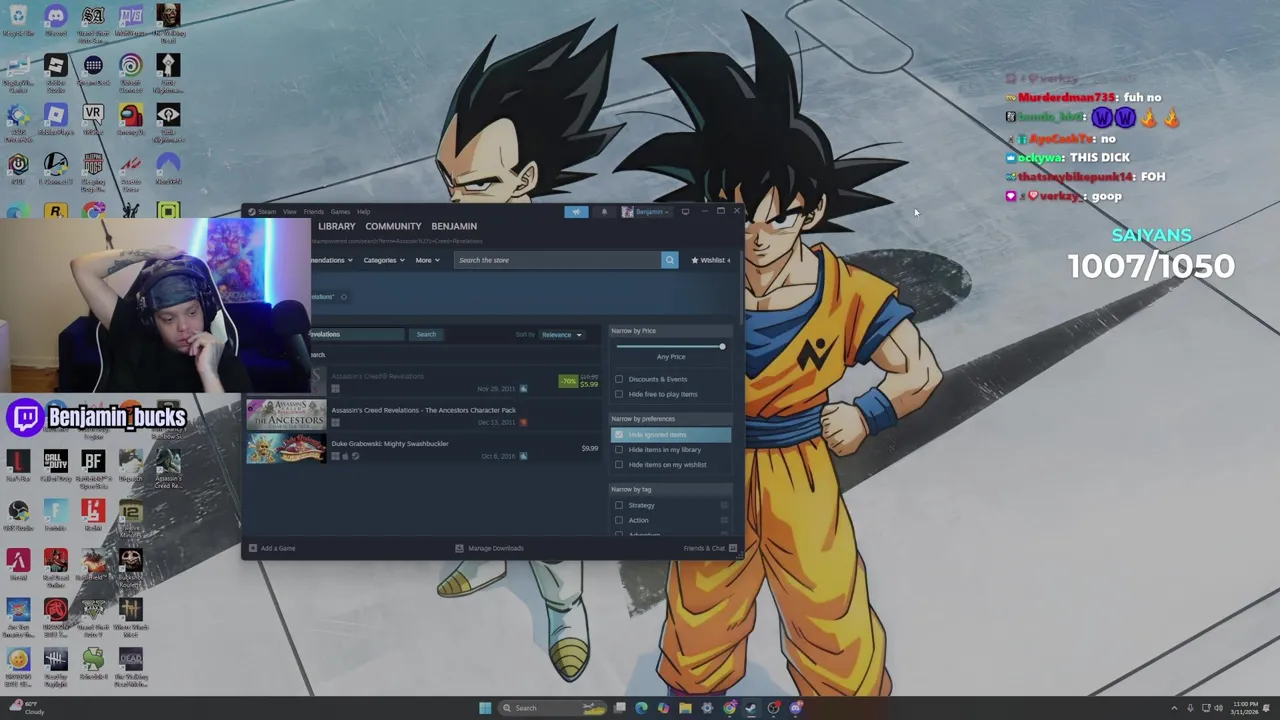Click the Search button beside the term field
Image resolution: width=1280 pixels, height=720 pixels.
point(426,335)
